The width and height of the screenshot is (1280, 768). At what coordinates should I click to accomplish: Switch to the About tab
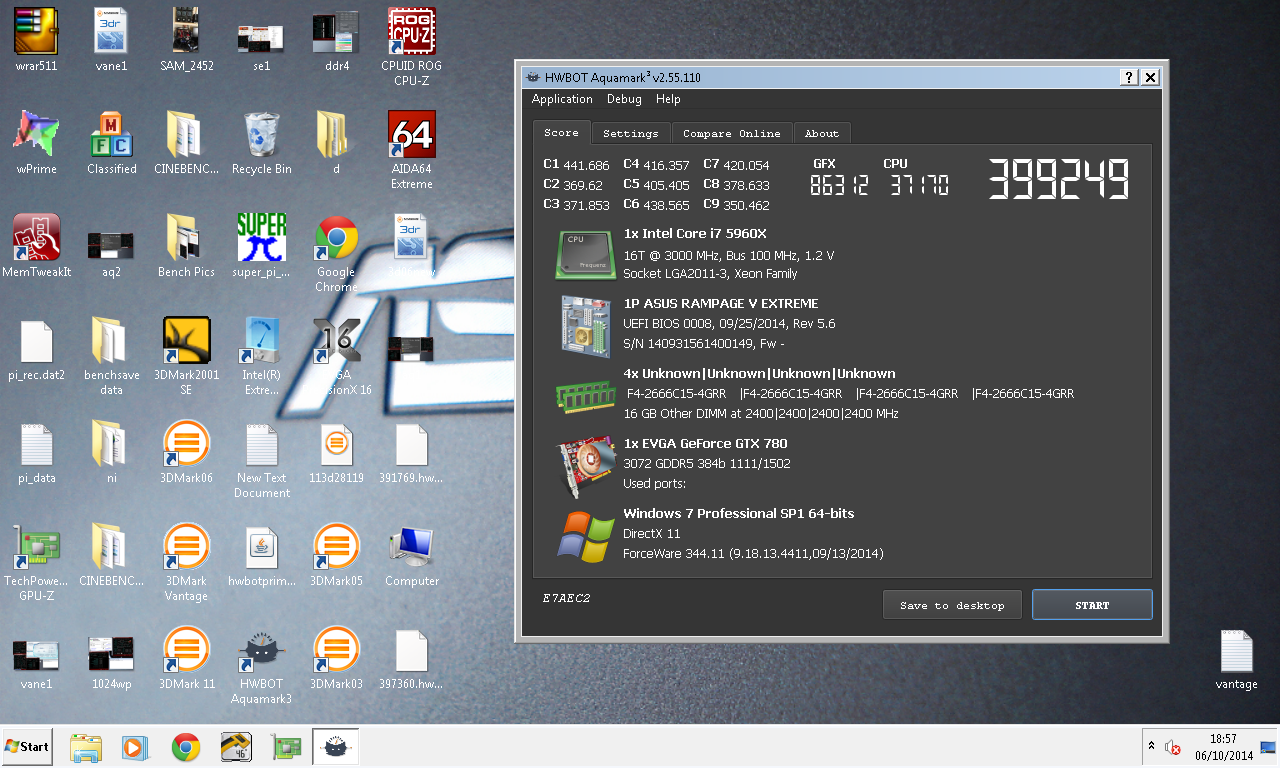point(822,133)
